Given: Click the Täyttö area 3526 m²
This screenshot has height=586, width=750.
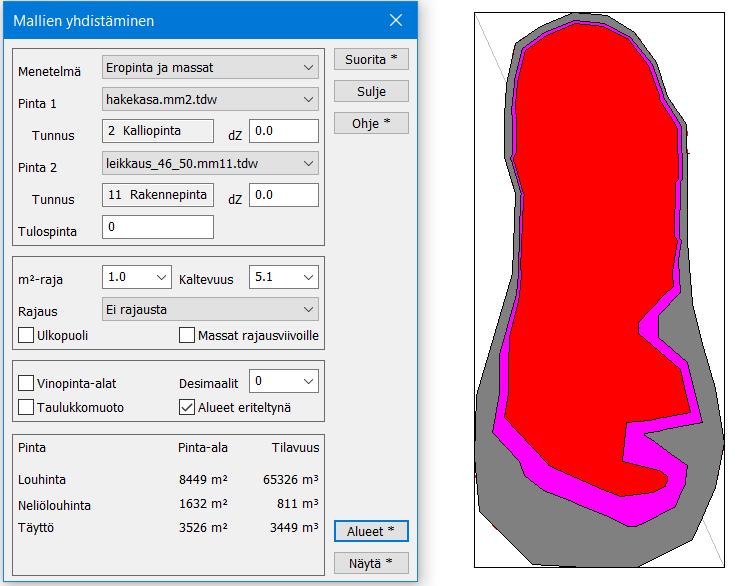Looking at the screenshot, I should (203, 528).
